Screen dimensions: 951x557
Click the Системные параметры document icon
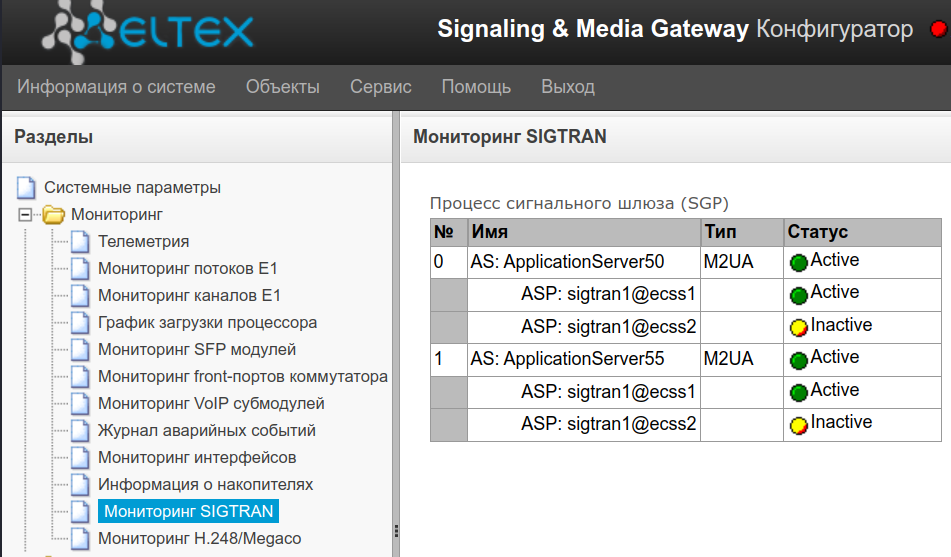pyautogui.click(x=26, y=188)
